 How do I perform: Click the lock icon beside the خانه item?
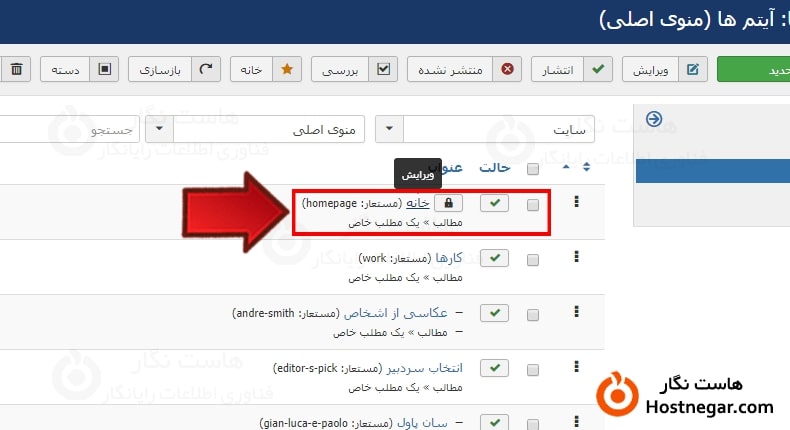[x=448, y=203]
